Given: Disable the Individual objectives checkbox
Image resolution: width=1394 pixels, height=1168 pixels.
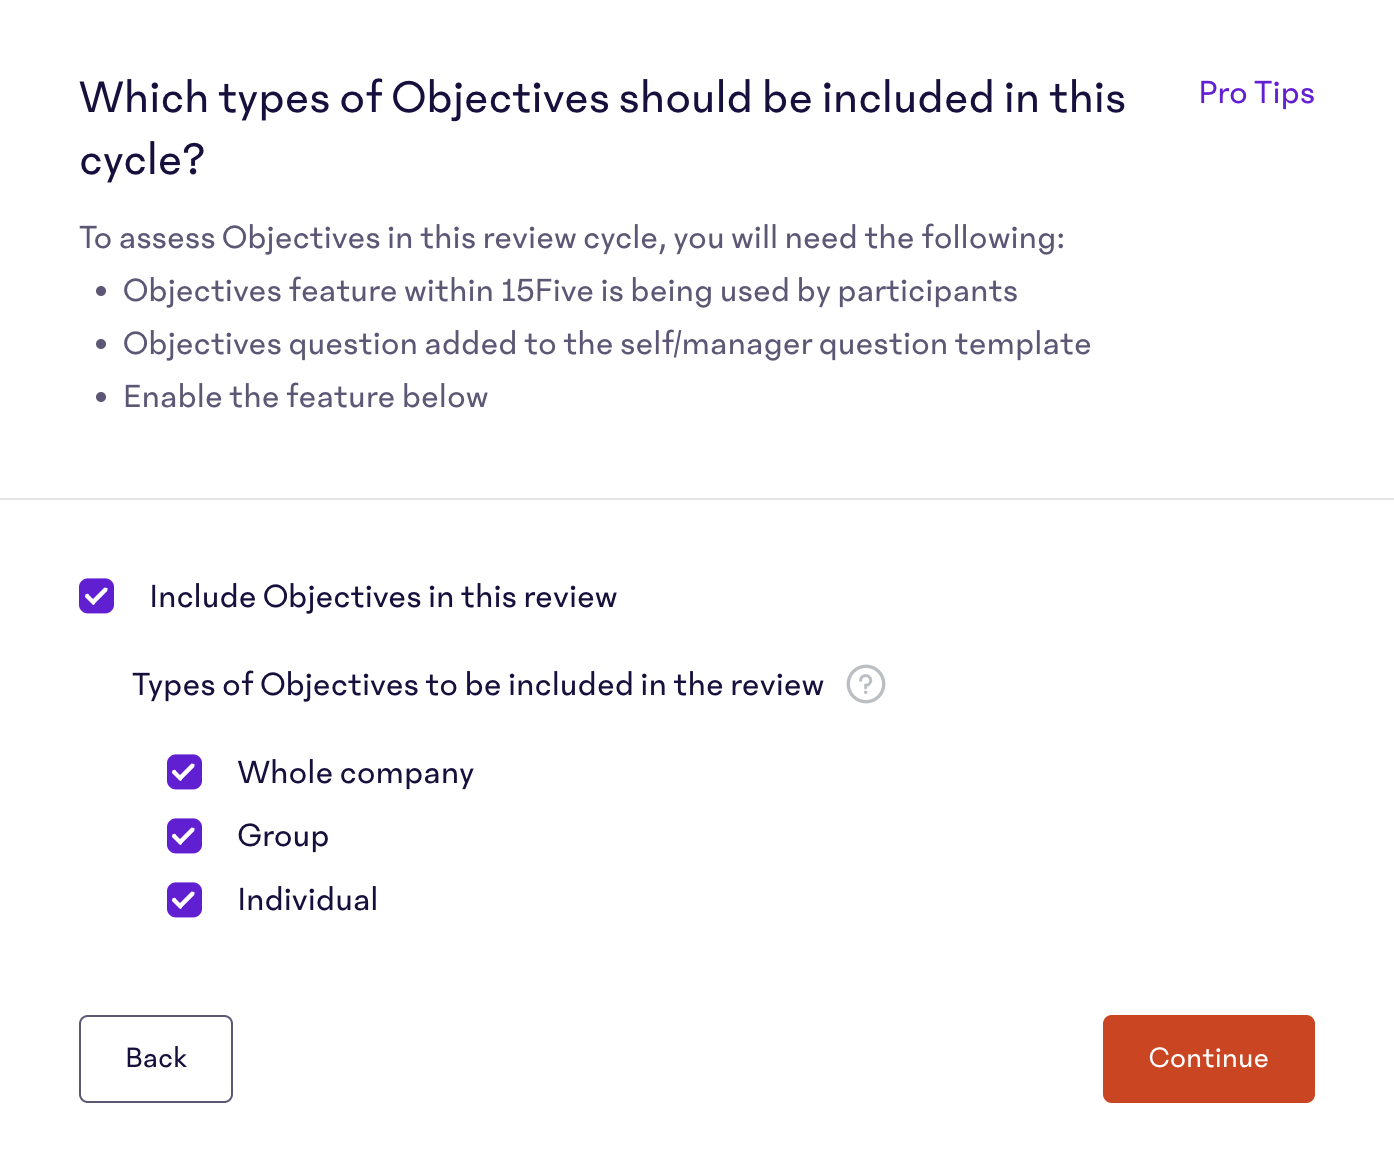Looking at the screenshot, I should tap(185, 900).
